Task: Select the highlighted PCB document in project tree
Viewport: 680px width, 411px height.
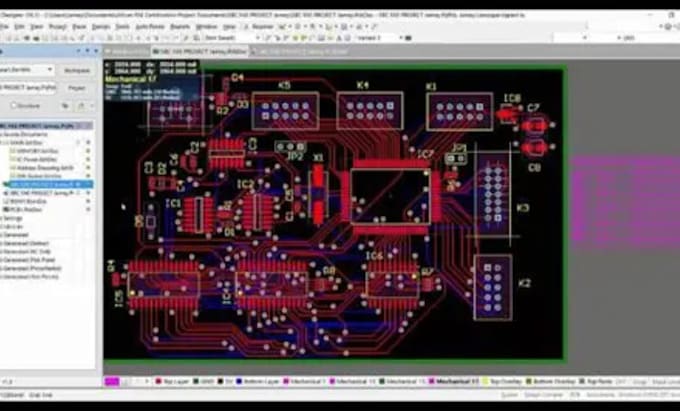Action: point(46,184)
